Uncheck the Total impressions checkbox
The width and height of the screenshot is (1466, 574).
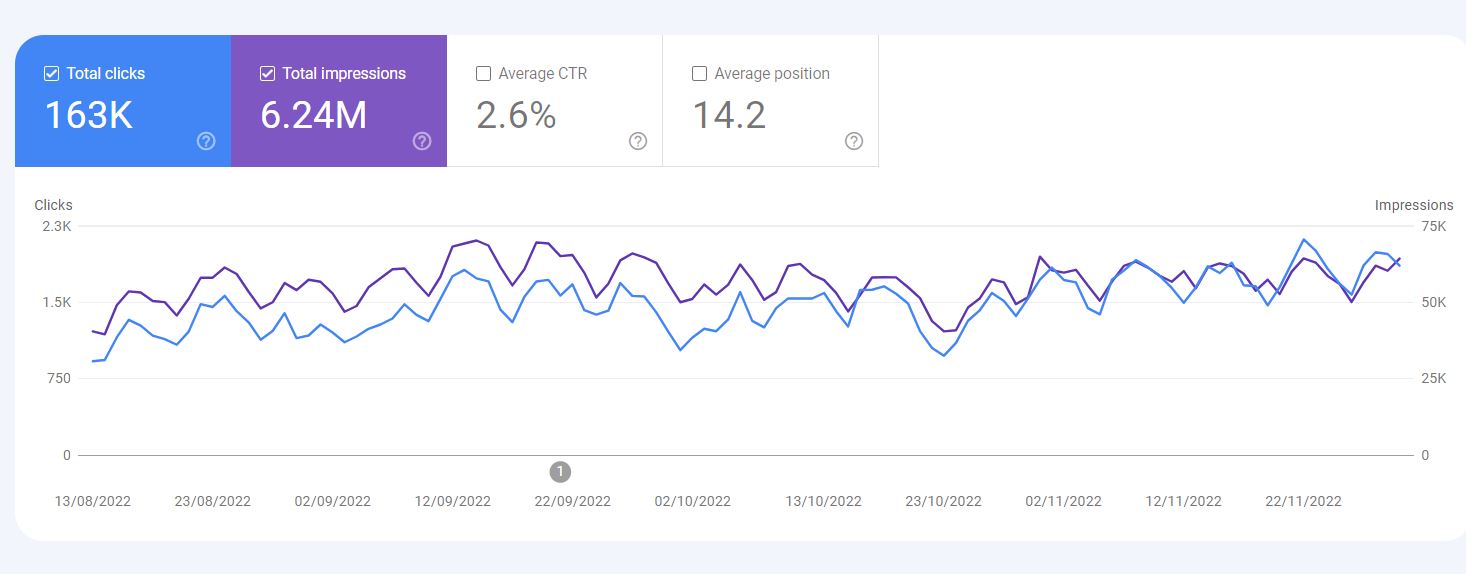coord(267,73)
